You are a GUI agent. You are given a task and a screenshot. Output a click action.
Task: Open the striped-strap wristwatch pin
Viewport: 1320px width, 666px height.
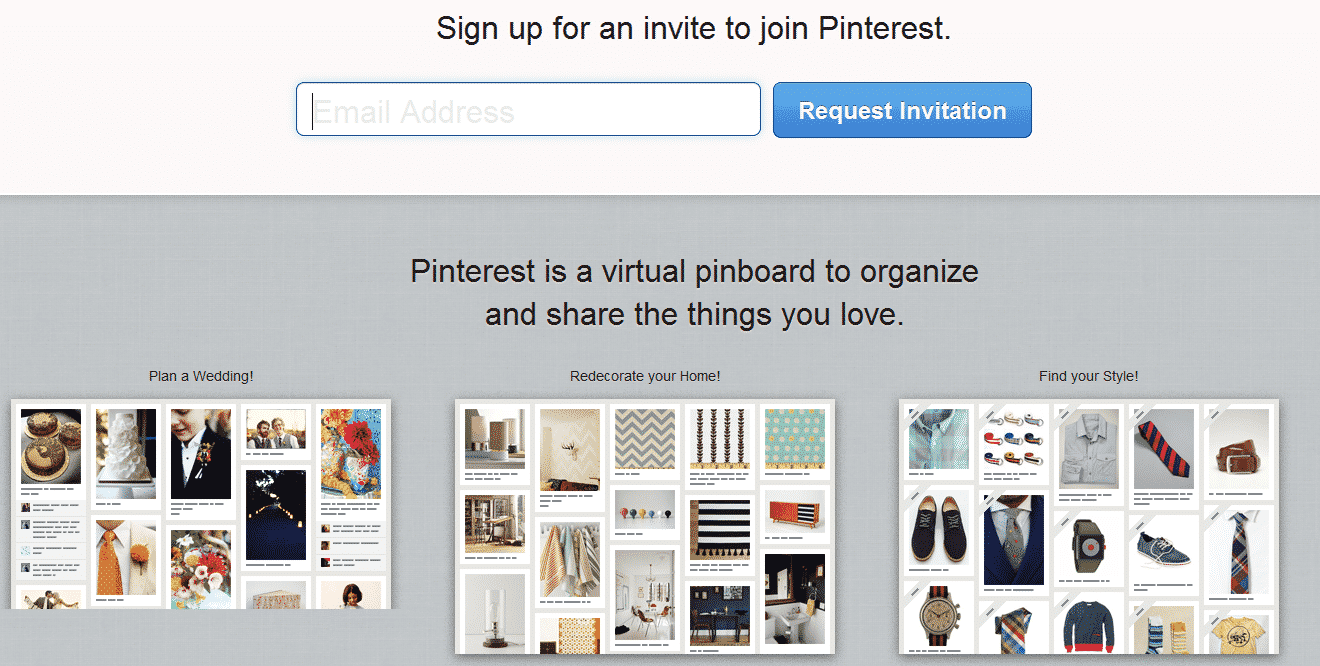tap(939, 618)
